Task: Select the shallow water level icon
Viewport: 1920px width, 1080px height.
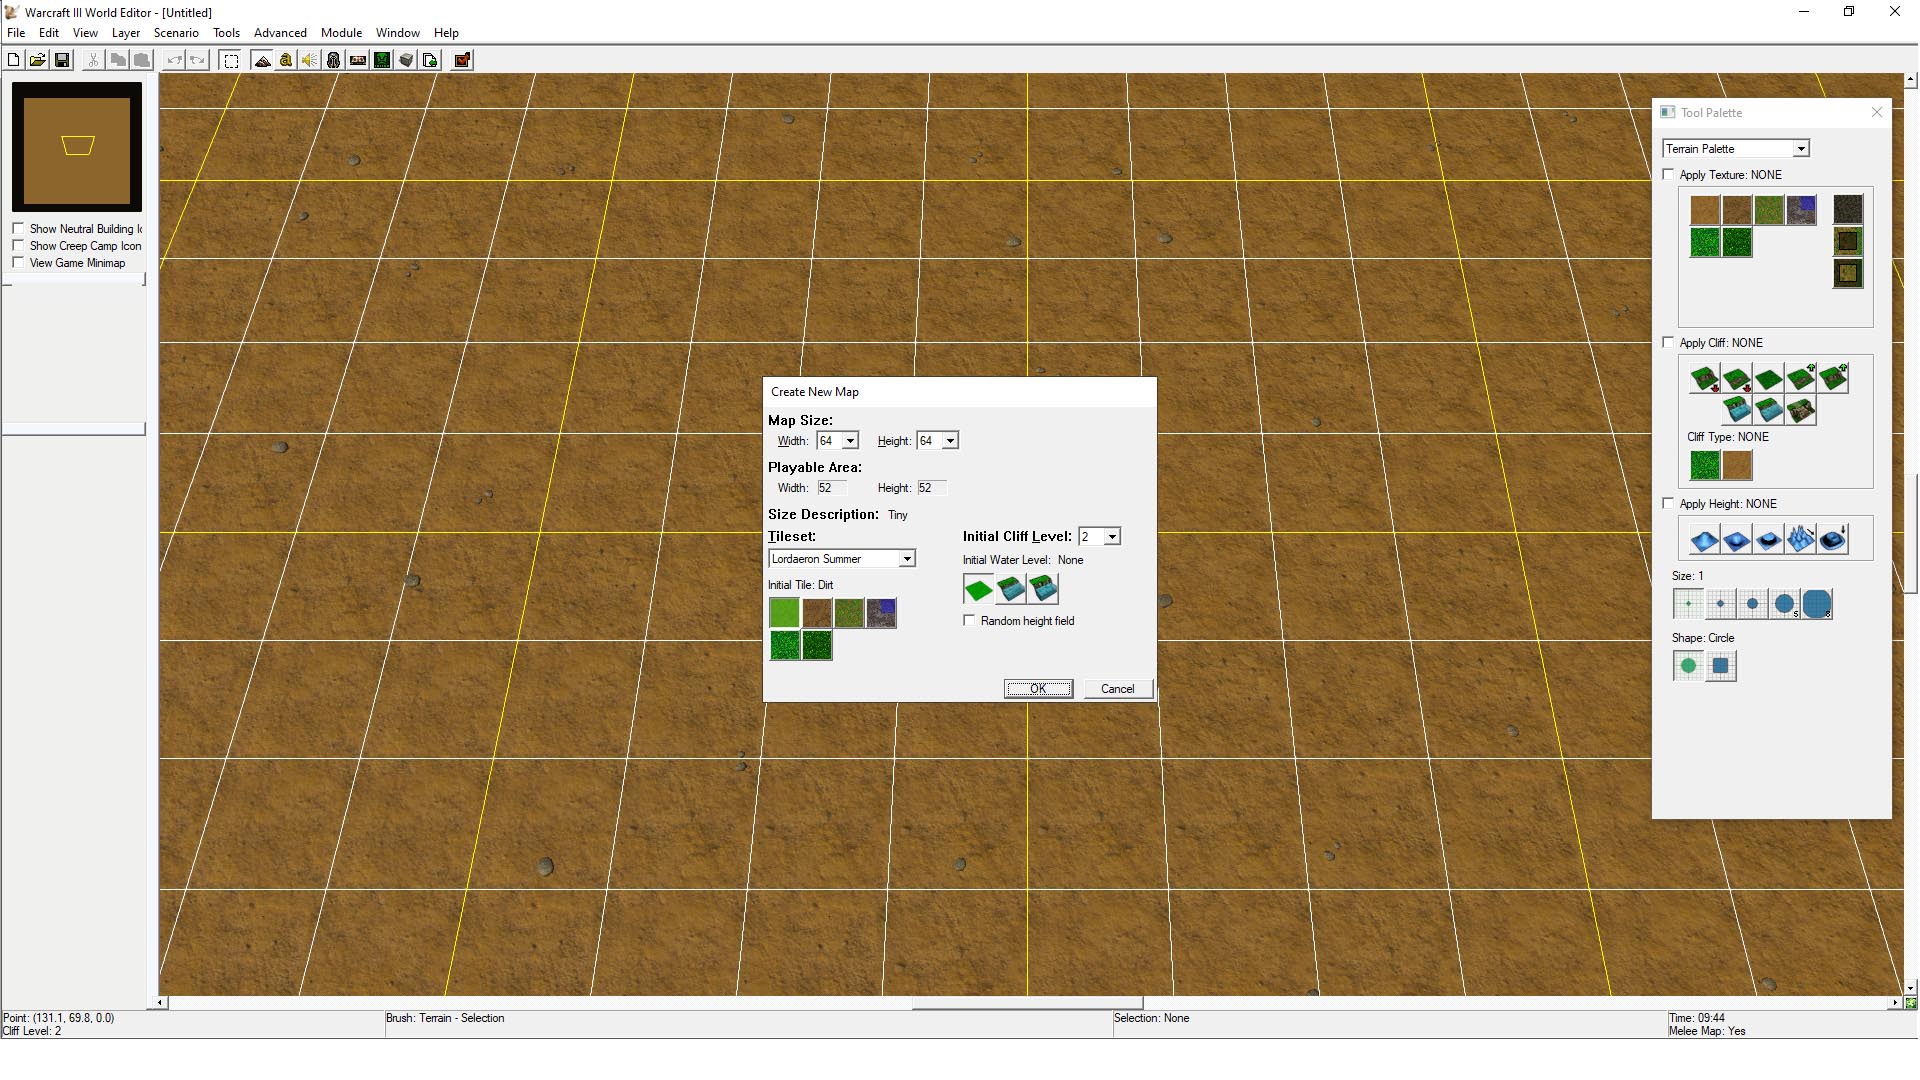Action: click(1010, 588)
